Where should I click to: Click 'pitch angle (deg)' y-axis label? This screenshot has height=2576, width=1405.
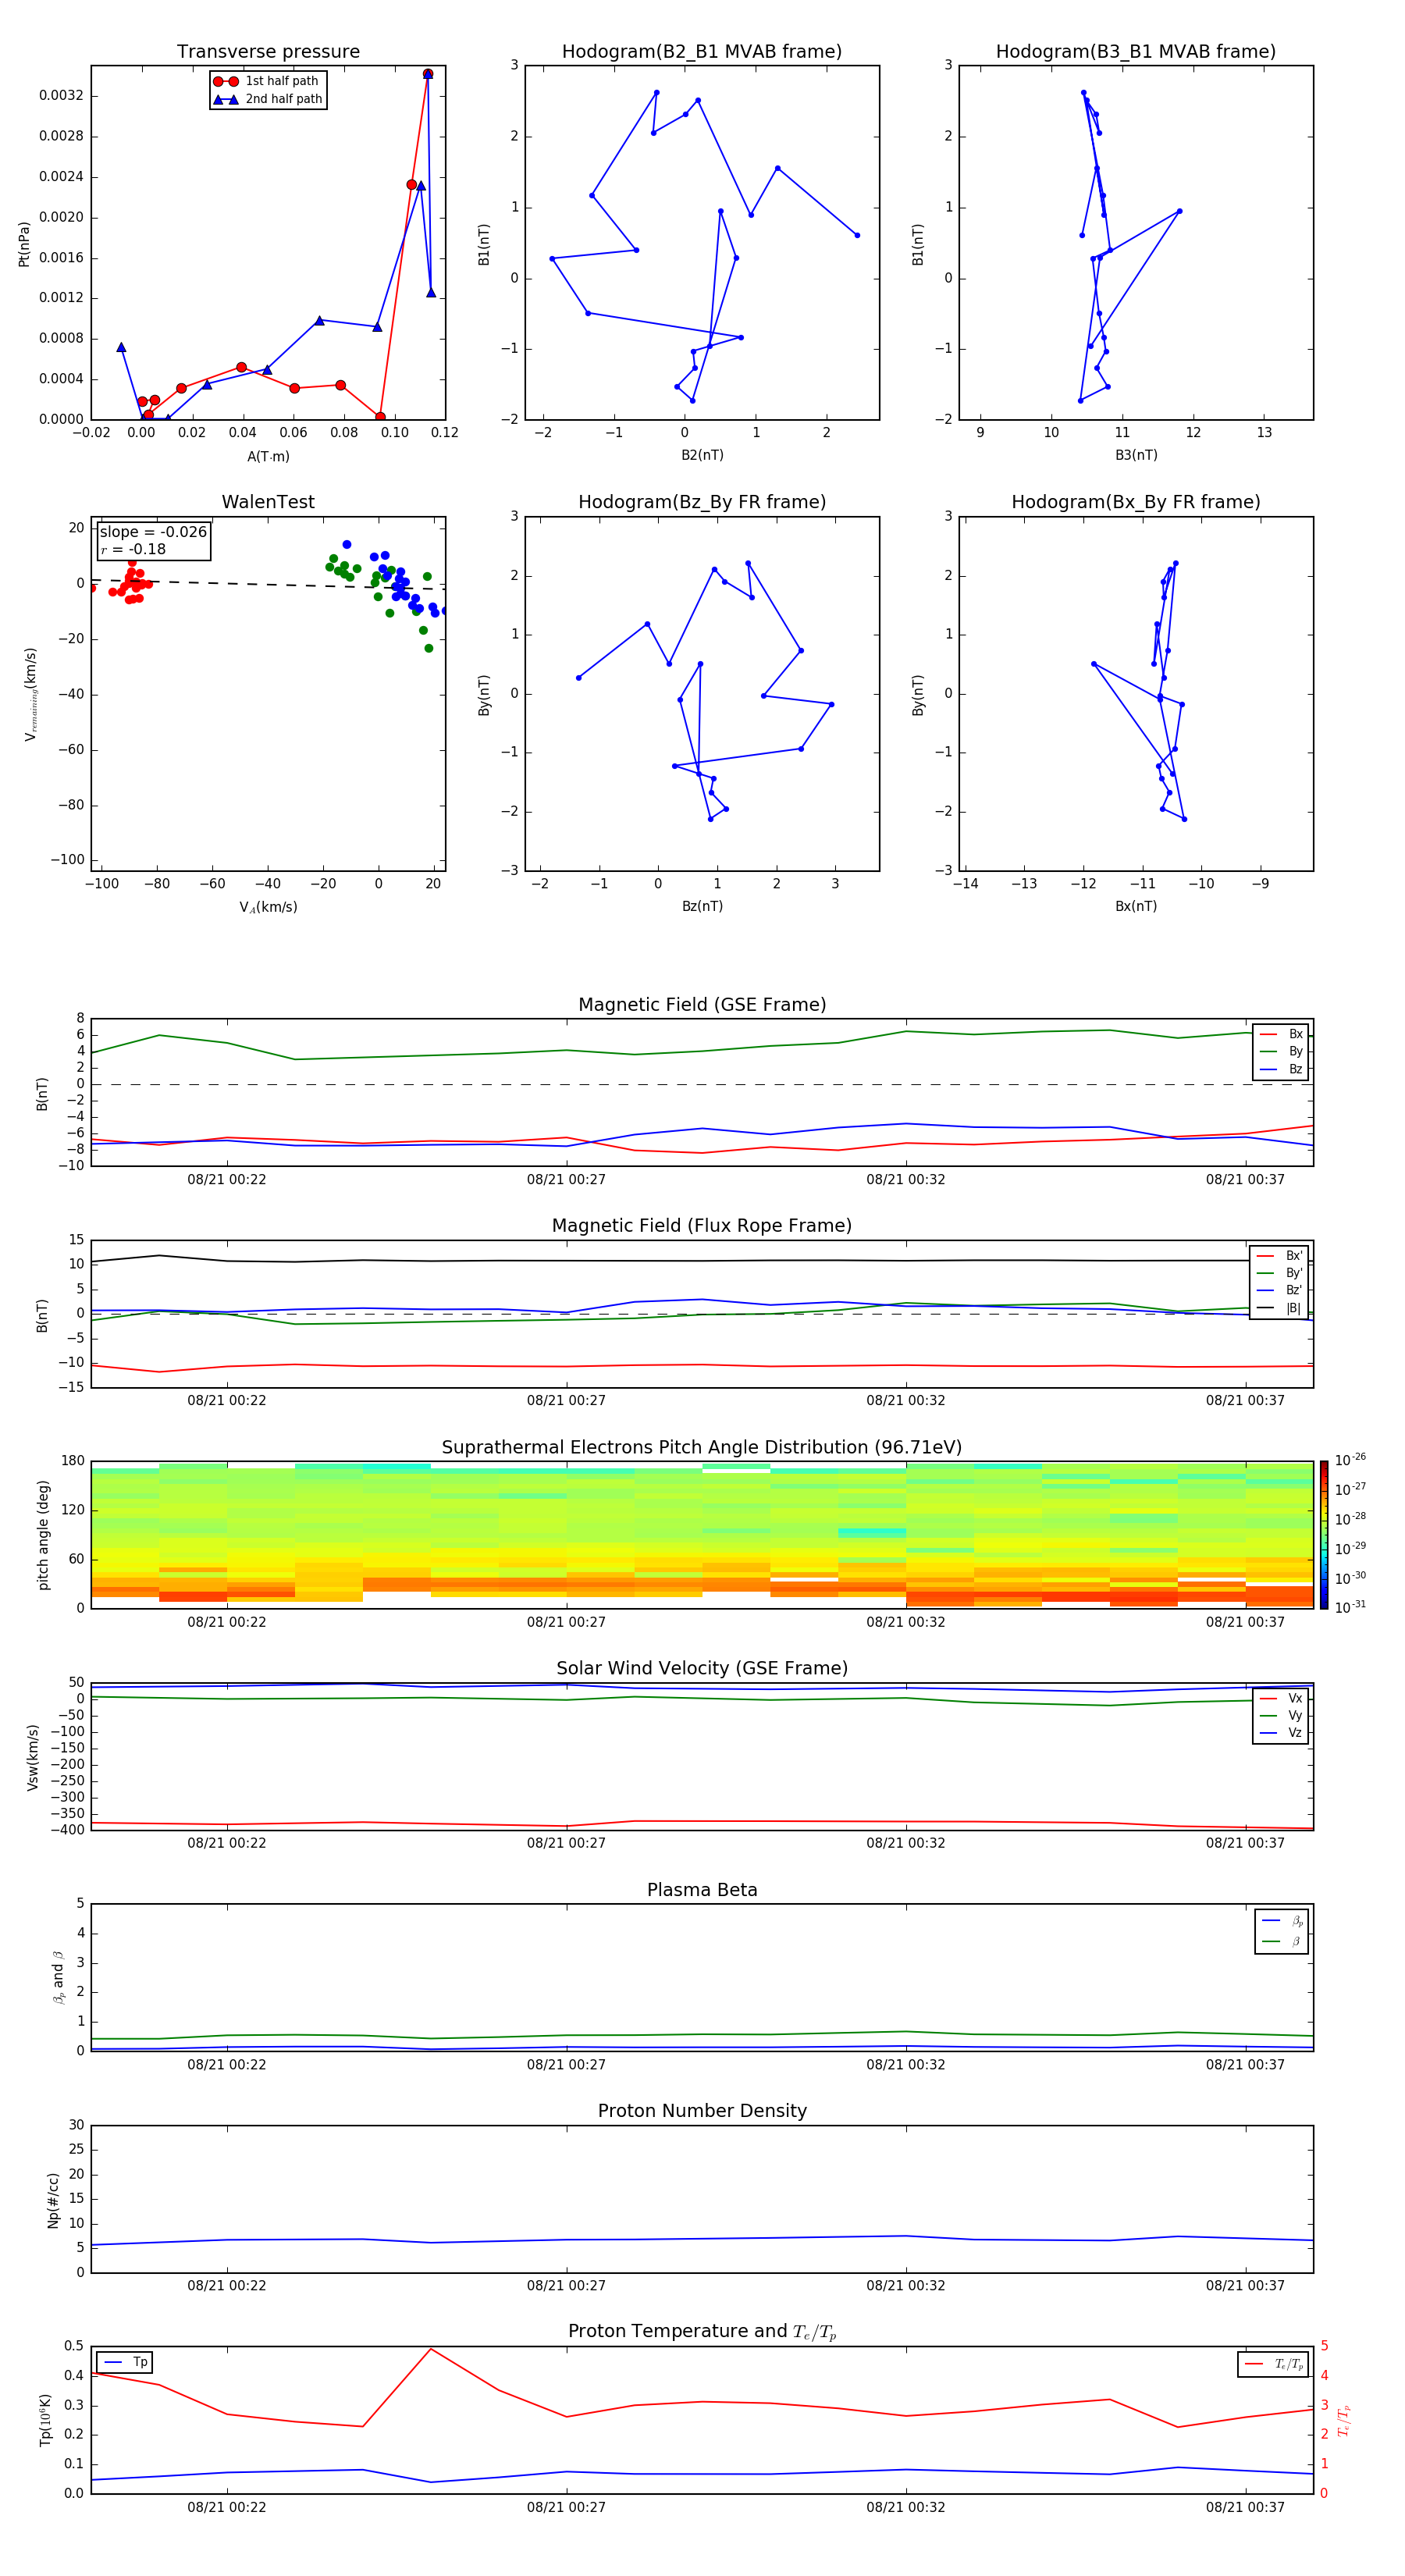tap(43, 1535)
